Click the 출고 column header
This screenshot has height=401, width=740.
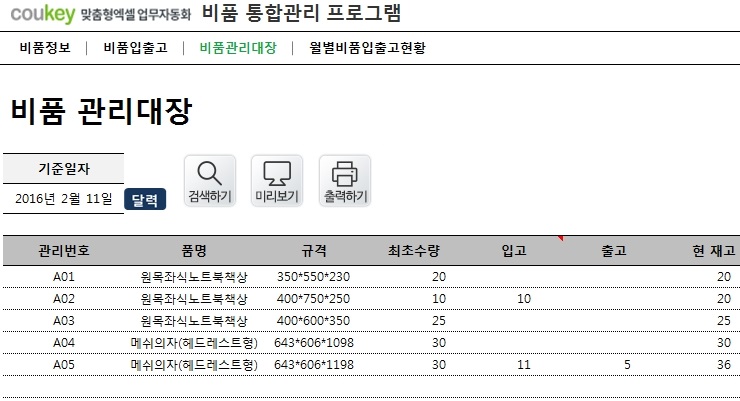pyautogui.click(x=614, y=251)
